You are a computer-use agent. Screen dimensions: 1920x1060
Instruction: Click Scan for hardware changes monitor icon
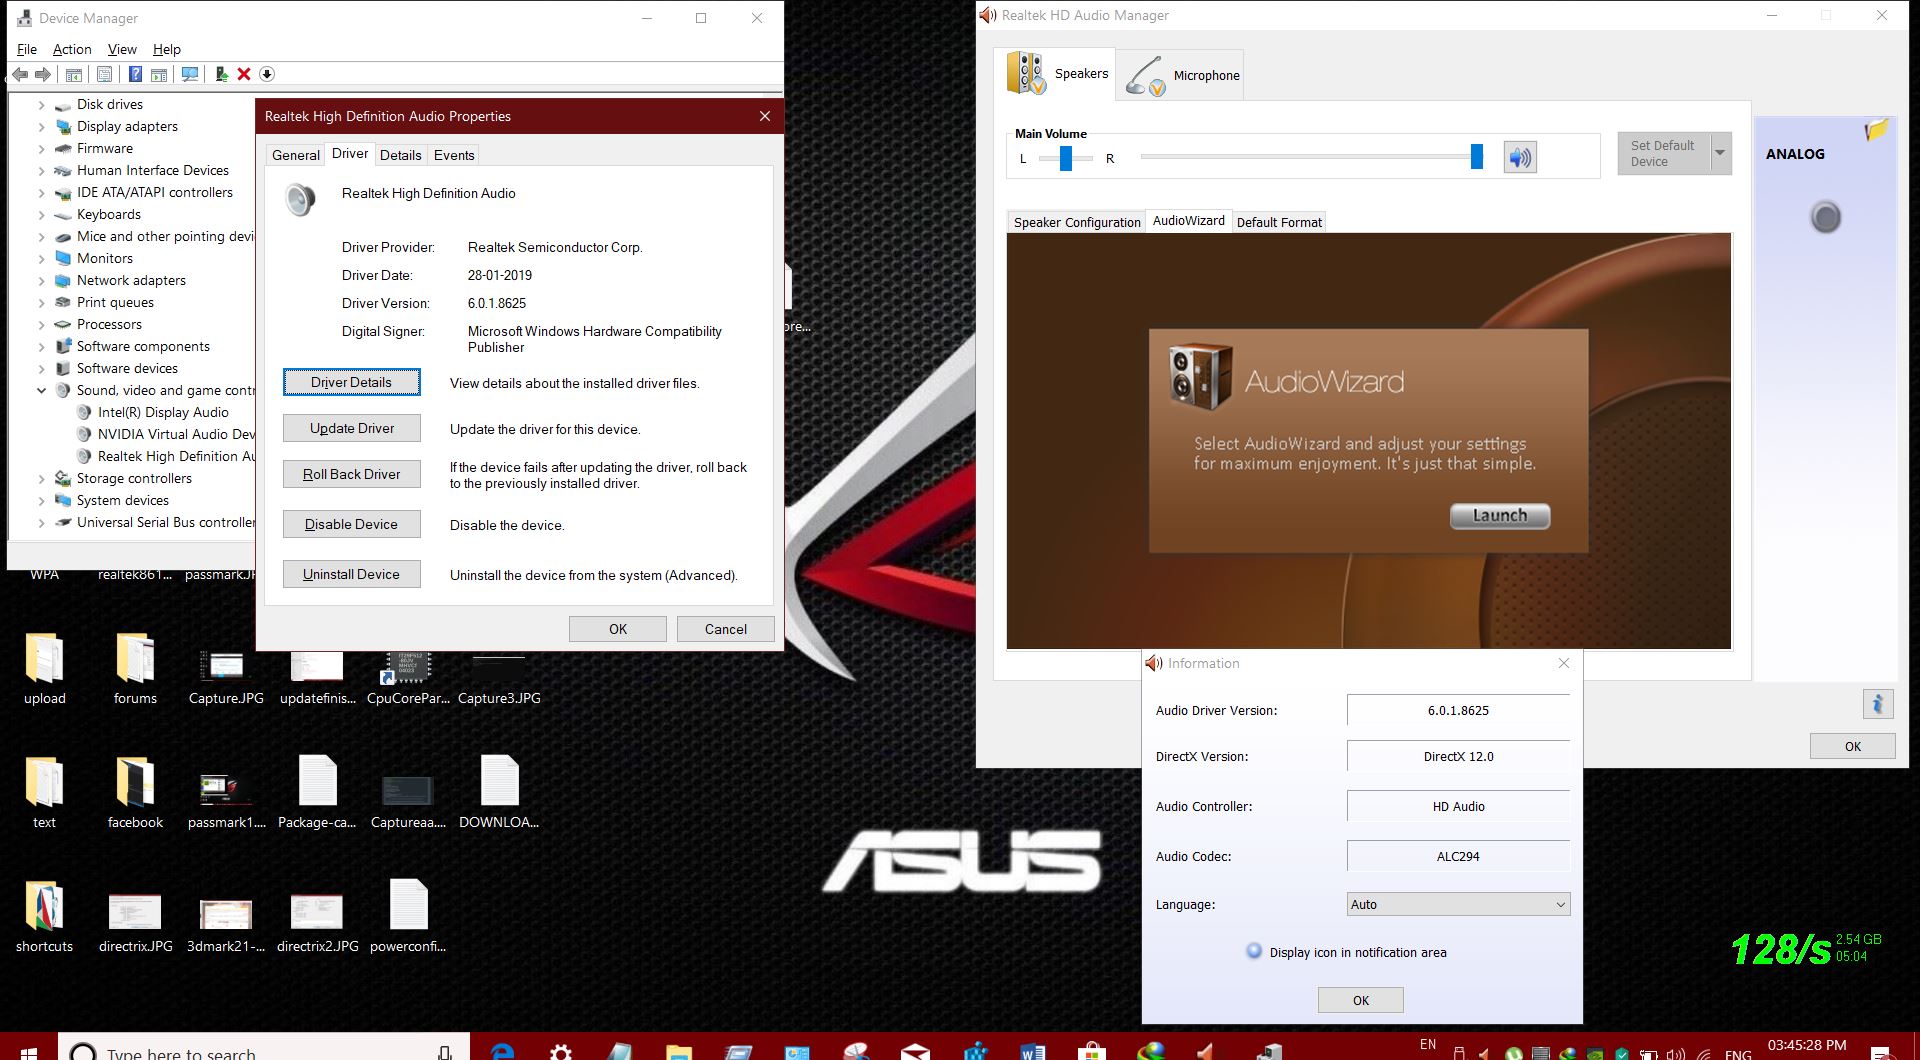click(x=189, y=74)
